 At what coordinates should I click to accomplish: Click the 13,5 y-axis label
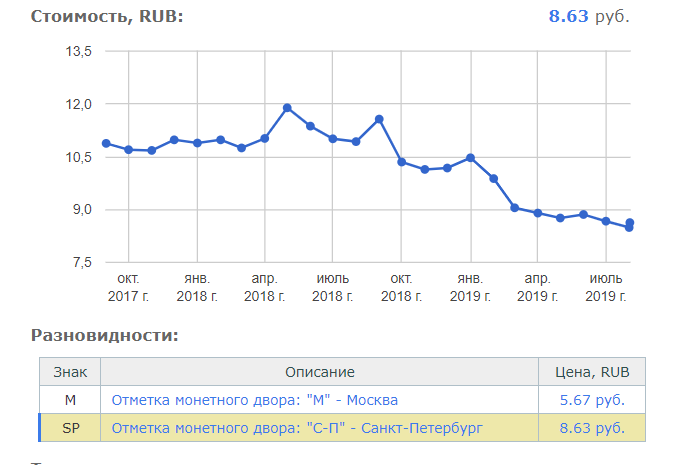point(78,52)
